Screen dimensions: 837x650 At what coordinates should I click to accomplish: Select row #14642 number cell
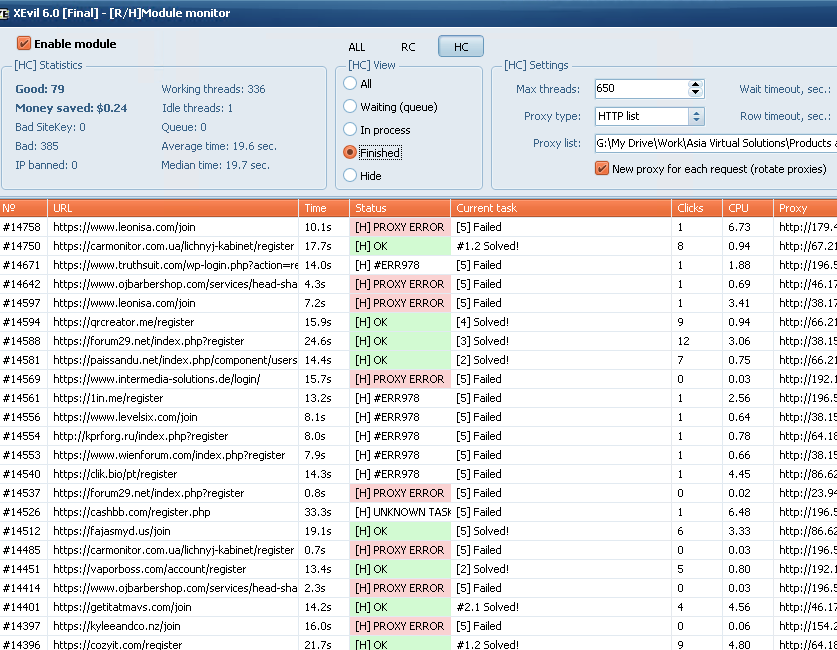coord(23,284)
